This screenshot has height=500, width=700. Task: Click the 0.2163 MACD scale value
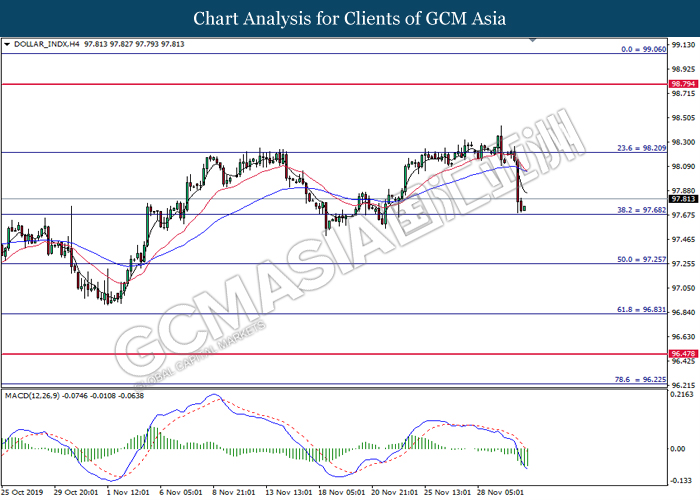(x=682, y=395)
